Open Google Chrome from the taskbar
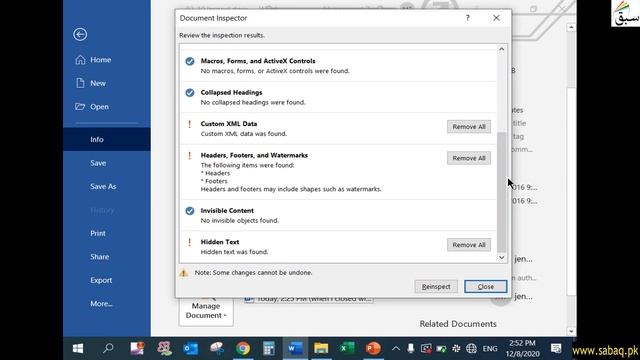 (x=243, y=349)
